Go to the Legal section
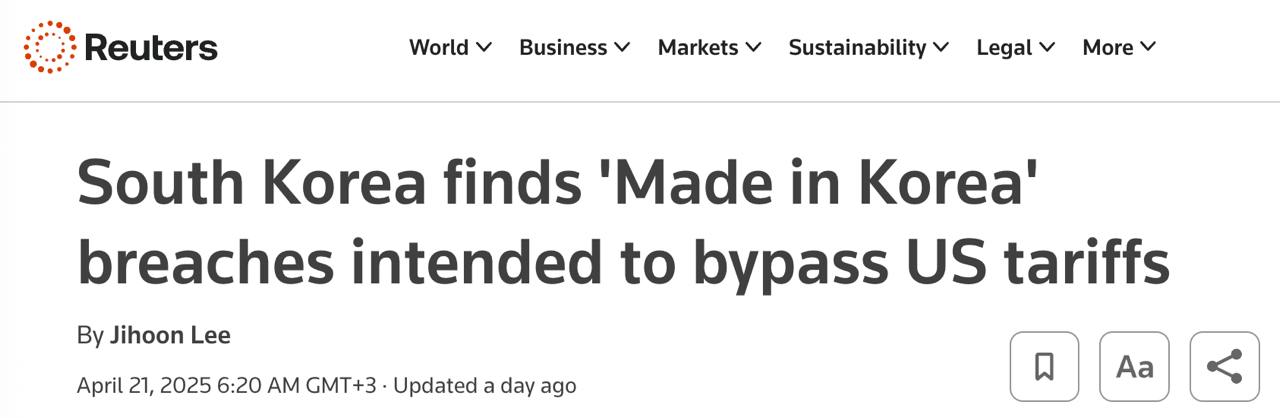Viewport: 1280px width, 418px height. (1004, 47)
